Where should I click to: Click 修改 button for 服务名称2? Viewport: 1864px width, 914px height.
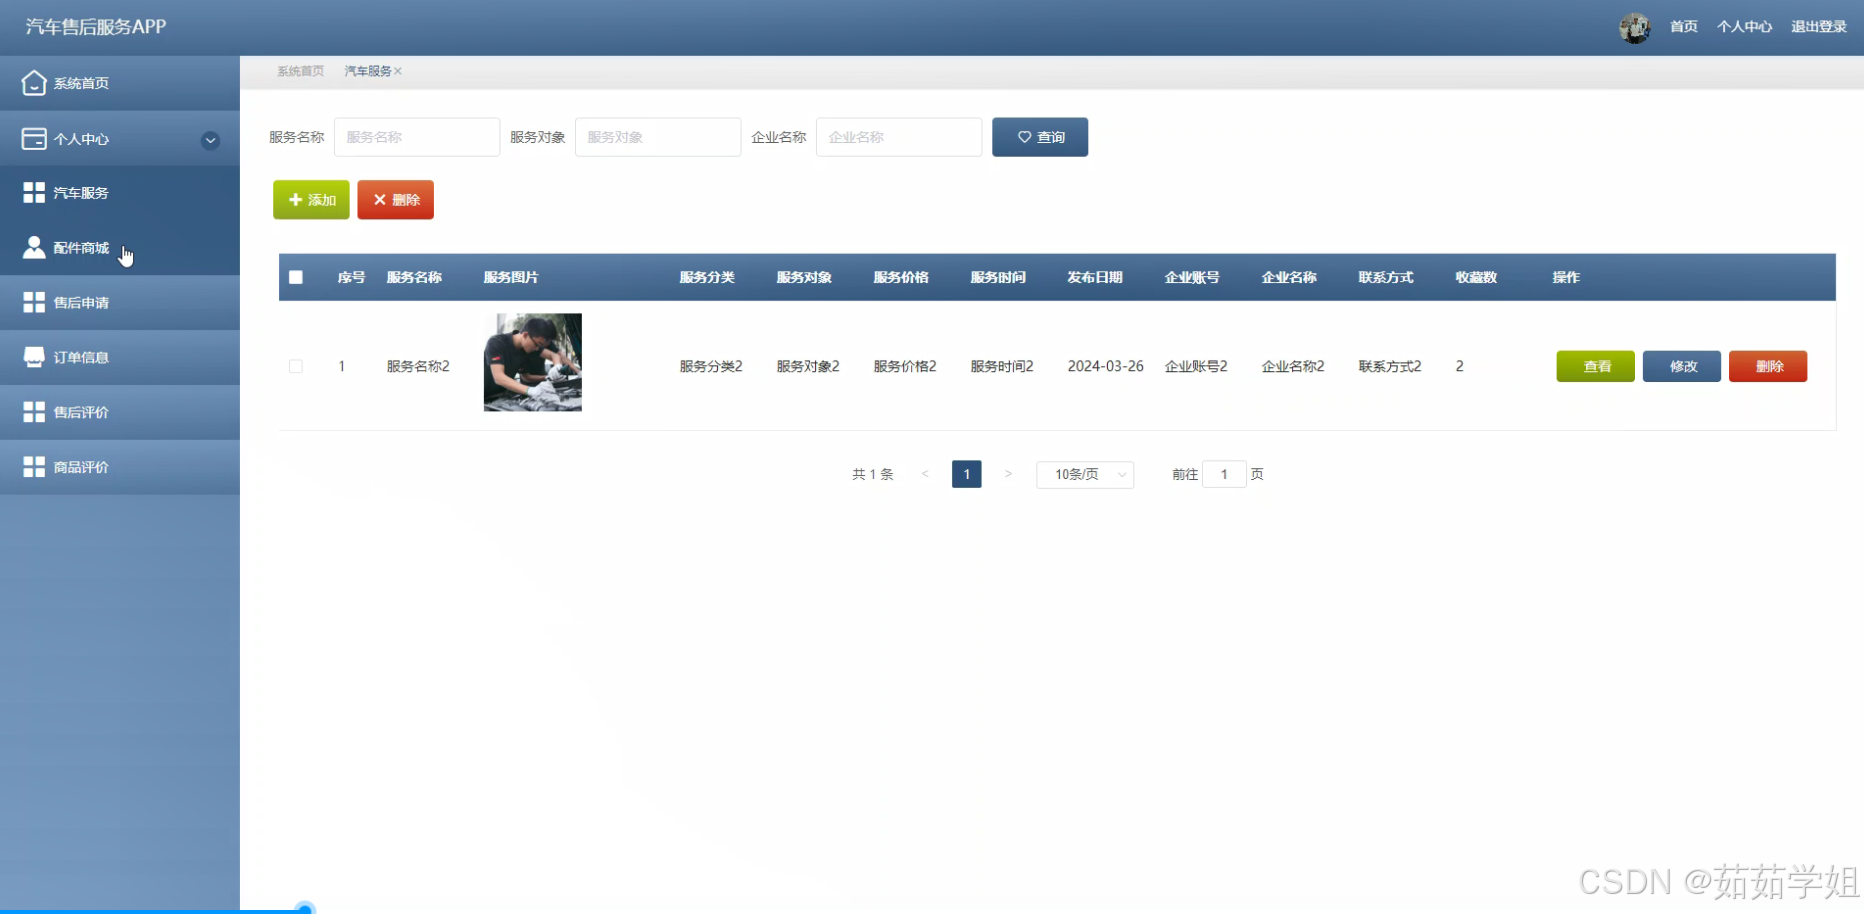(x=1681, y=366)
